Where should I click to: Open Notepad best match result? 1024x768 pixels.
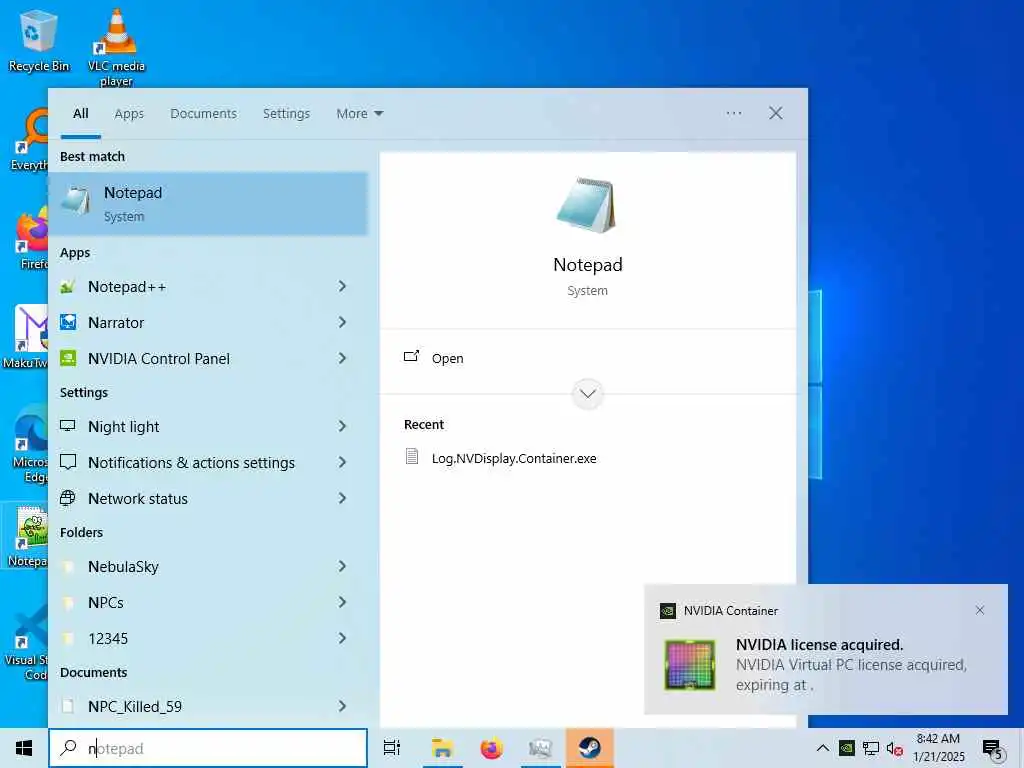click(x=208, y=203)
